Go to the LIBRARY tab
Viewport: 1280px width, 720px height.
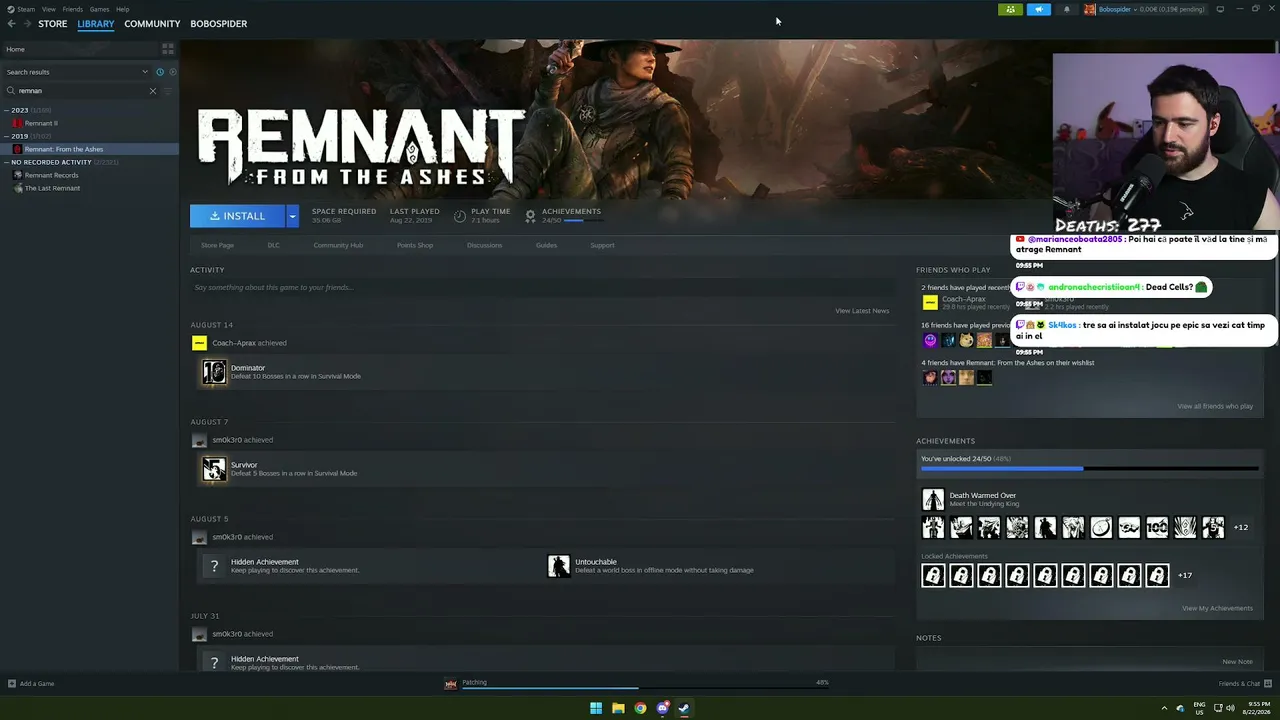(96, 24)
